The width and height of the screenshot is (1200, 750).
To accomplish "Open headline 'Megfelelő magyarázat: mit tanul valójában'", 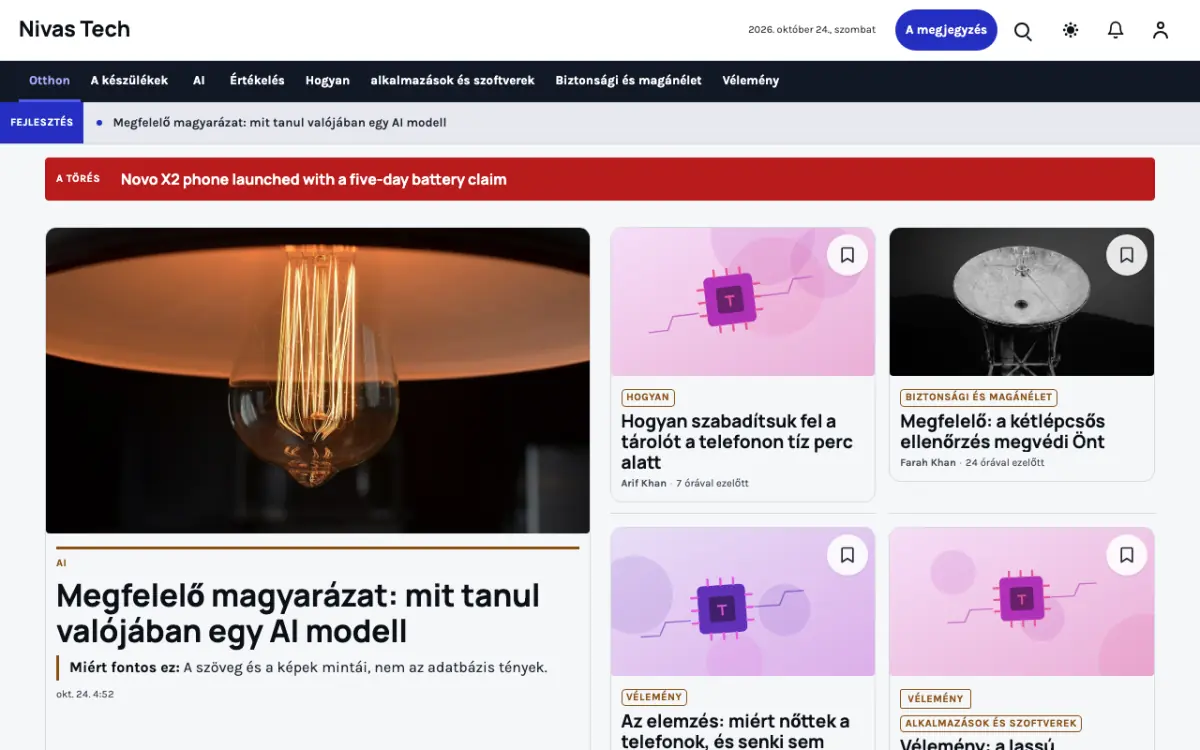I will (x=298, y=613).
